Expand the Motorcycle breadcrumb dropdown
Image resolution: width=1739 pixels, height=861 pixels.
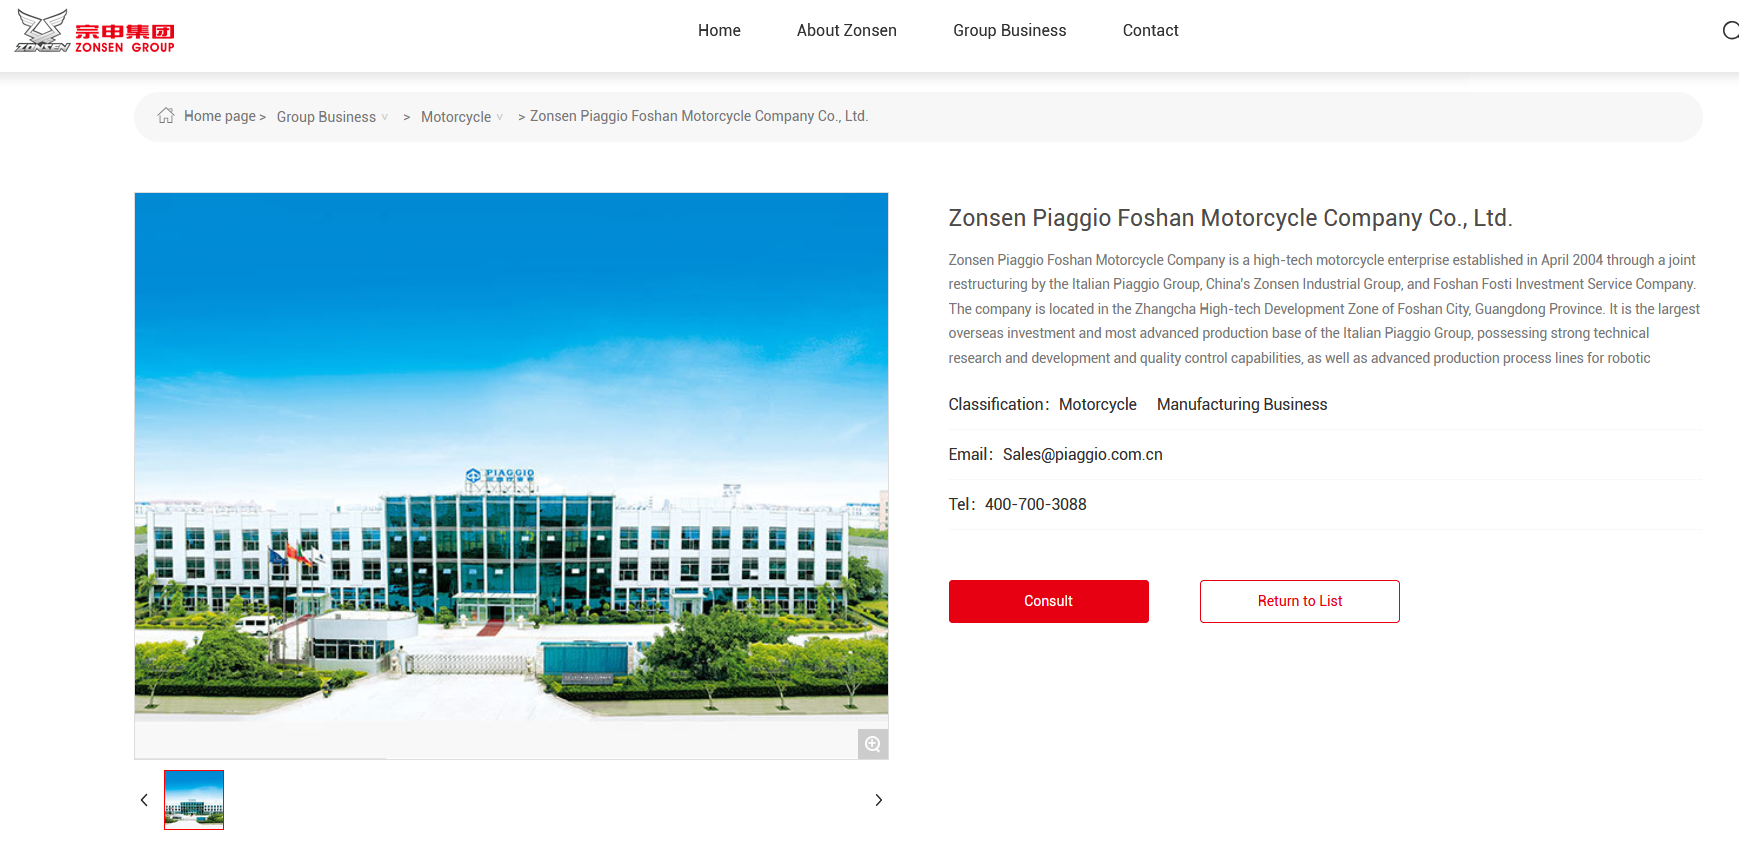pyautogui.click(x=499, y=117)
